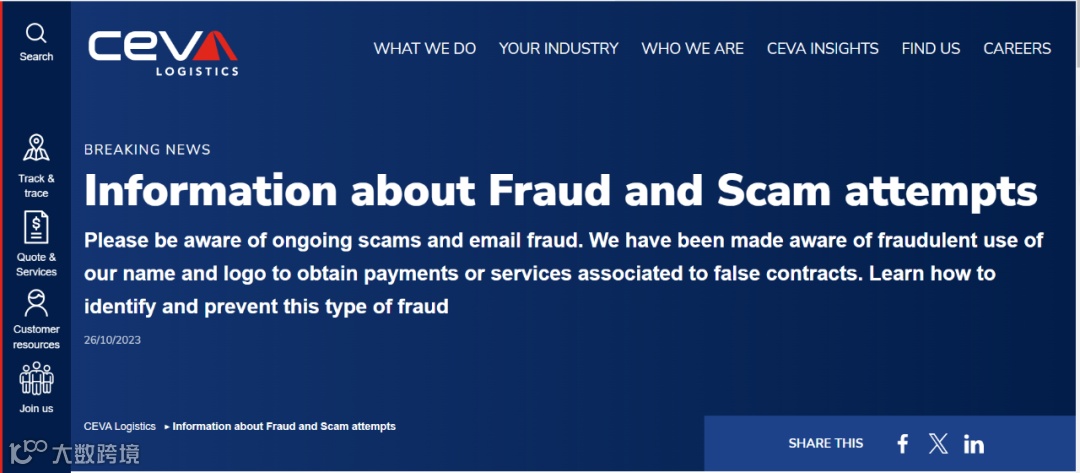Expand the FIND US menu
The height and width of the screenshot is (473, 1080).
pos(930,48)
